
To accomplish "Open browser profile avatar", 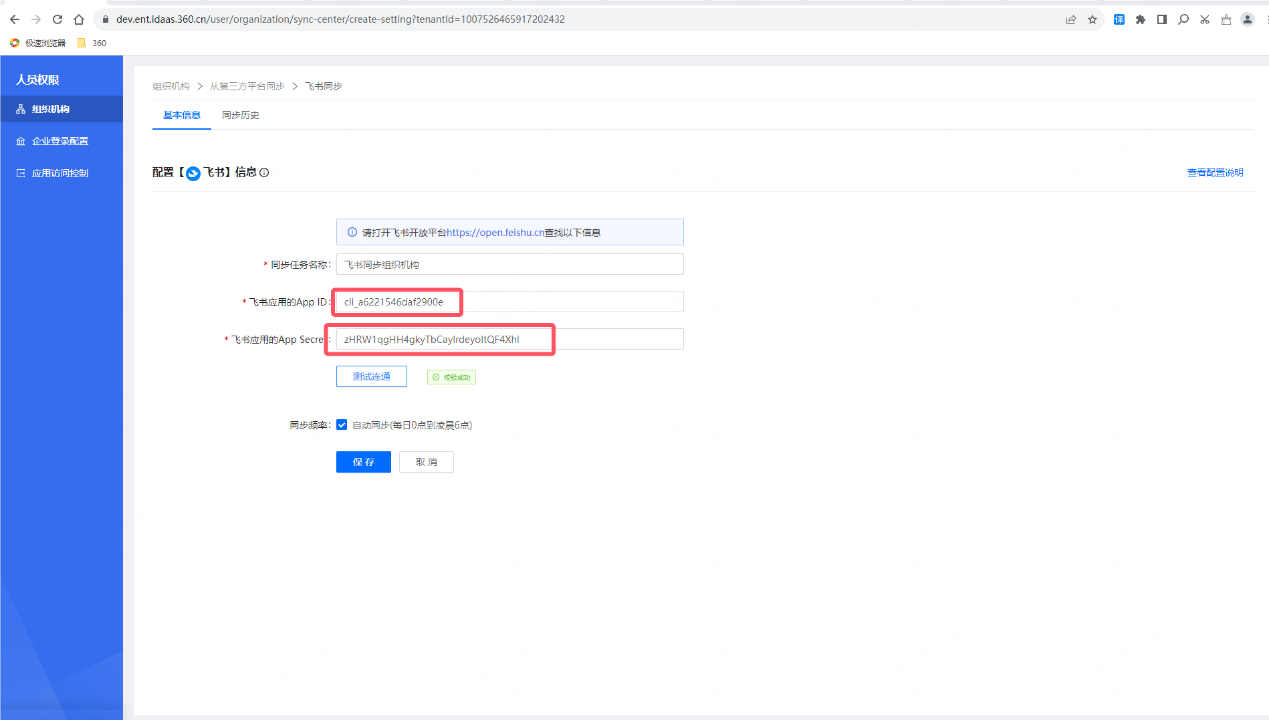I will [1247, 19].
